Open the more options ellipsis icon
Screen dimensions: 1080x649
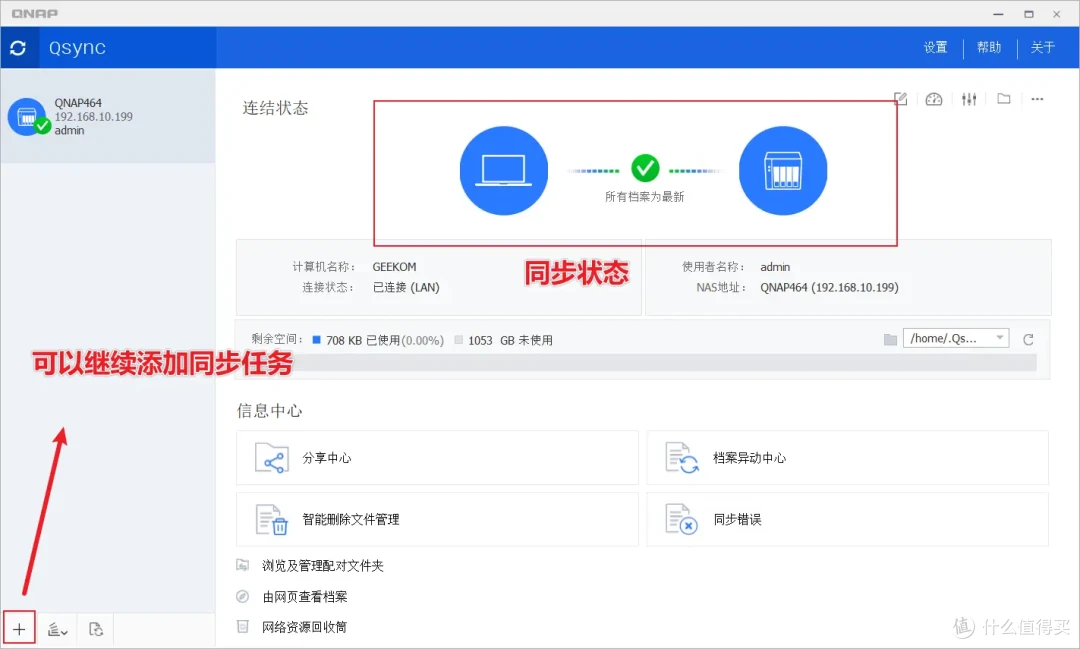pyautogui.click(x=1037, y=99)
